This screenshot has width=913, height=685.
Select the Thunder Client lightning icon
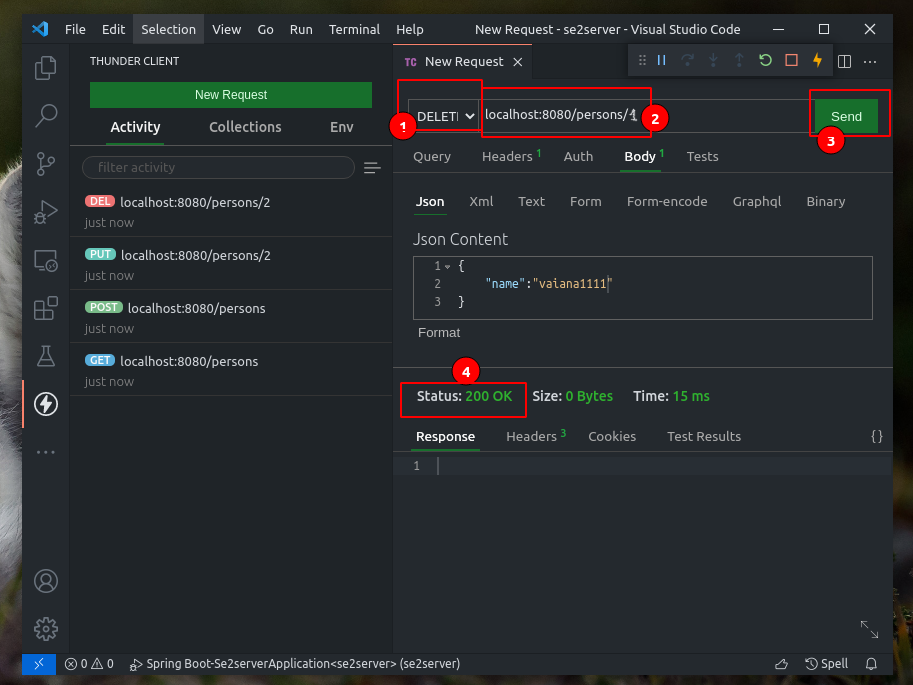45,404
